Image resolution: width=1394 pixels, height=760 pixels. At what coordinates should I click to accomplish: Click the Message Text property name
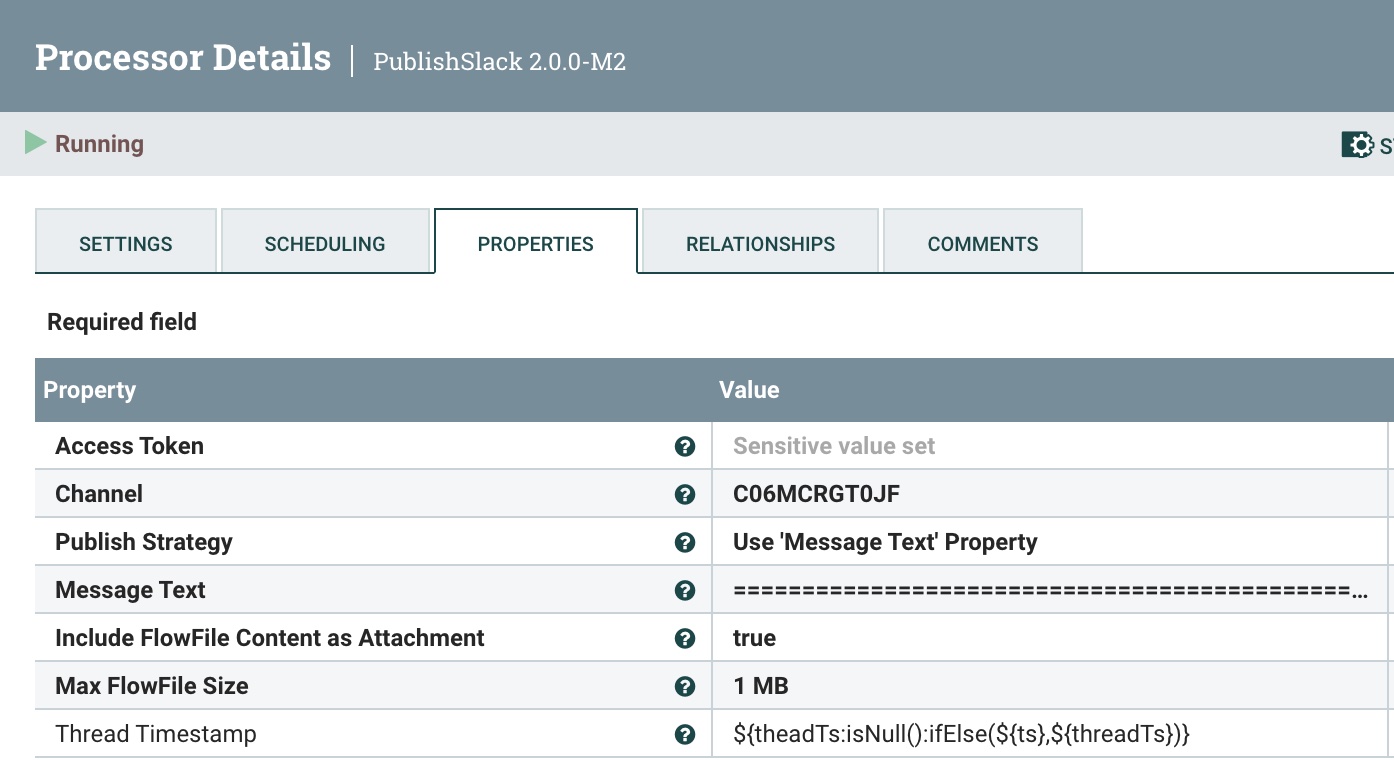130,590
